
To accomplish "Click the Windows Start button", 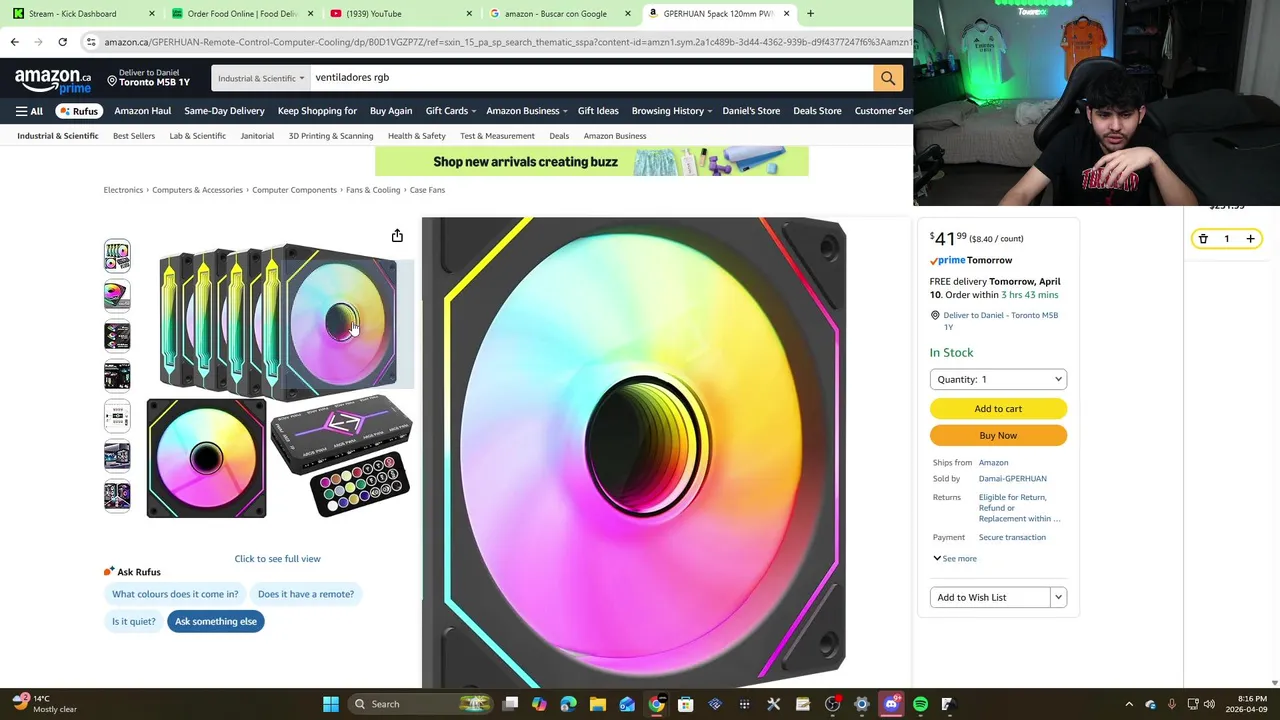I will 331,704.
